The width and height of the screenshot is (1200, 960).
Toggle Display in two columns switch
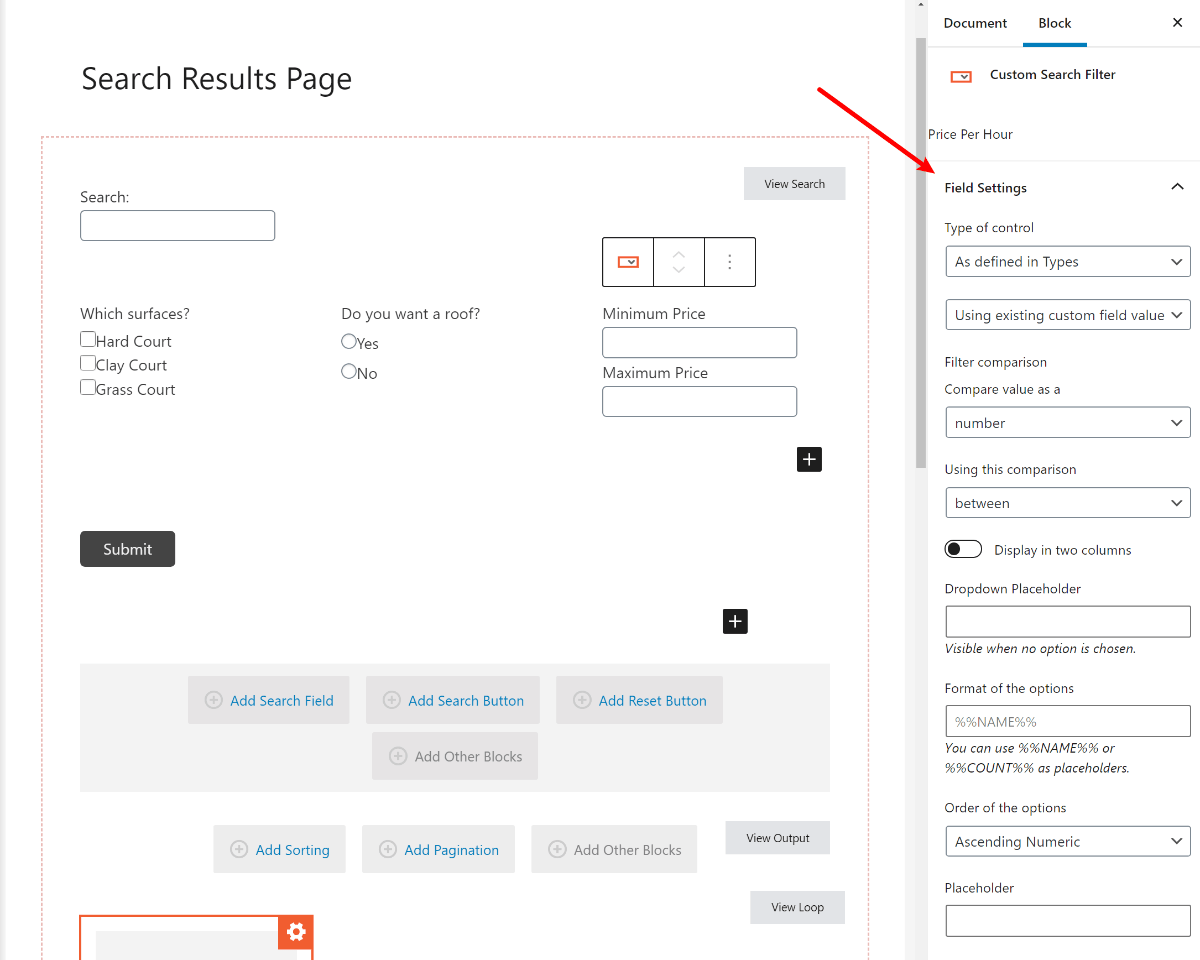point(964,550)
